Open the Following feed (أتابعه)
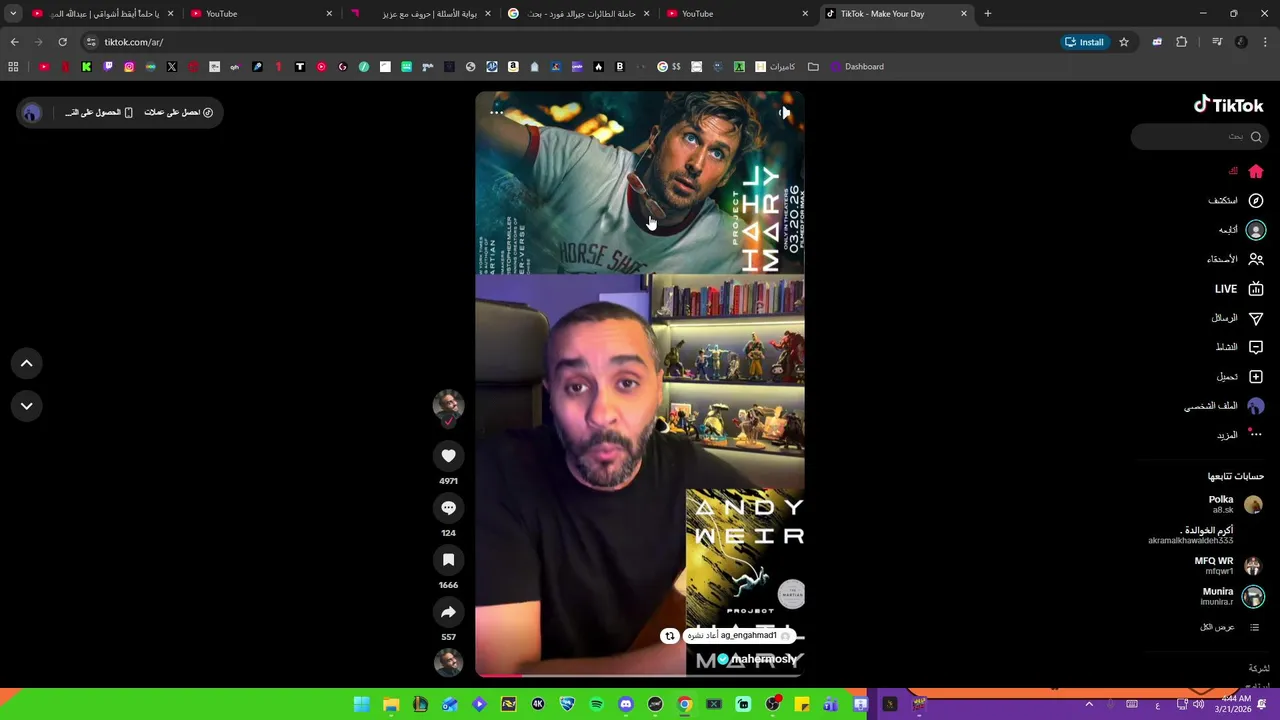Image resolution: width=1280 pixels, height=720 pixels. point(1242,230)
